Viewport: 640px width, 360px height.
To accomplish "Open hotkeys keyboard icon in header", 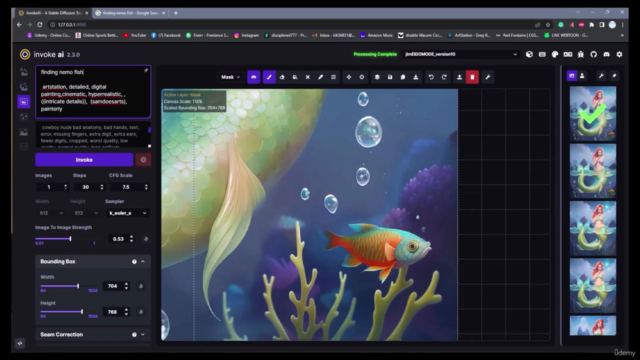I will pos(542,54).
